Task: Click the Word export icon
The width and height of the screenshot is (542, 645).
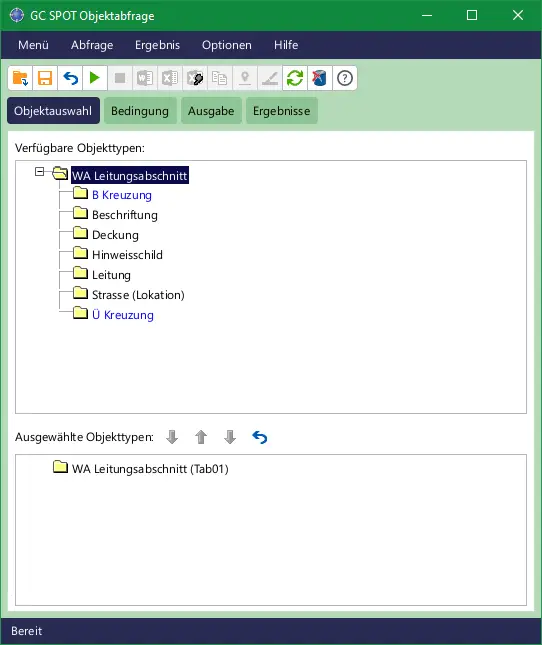Action: 145,78
